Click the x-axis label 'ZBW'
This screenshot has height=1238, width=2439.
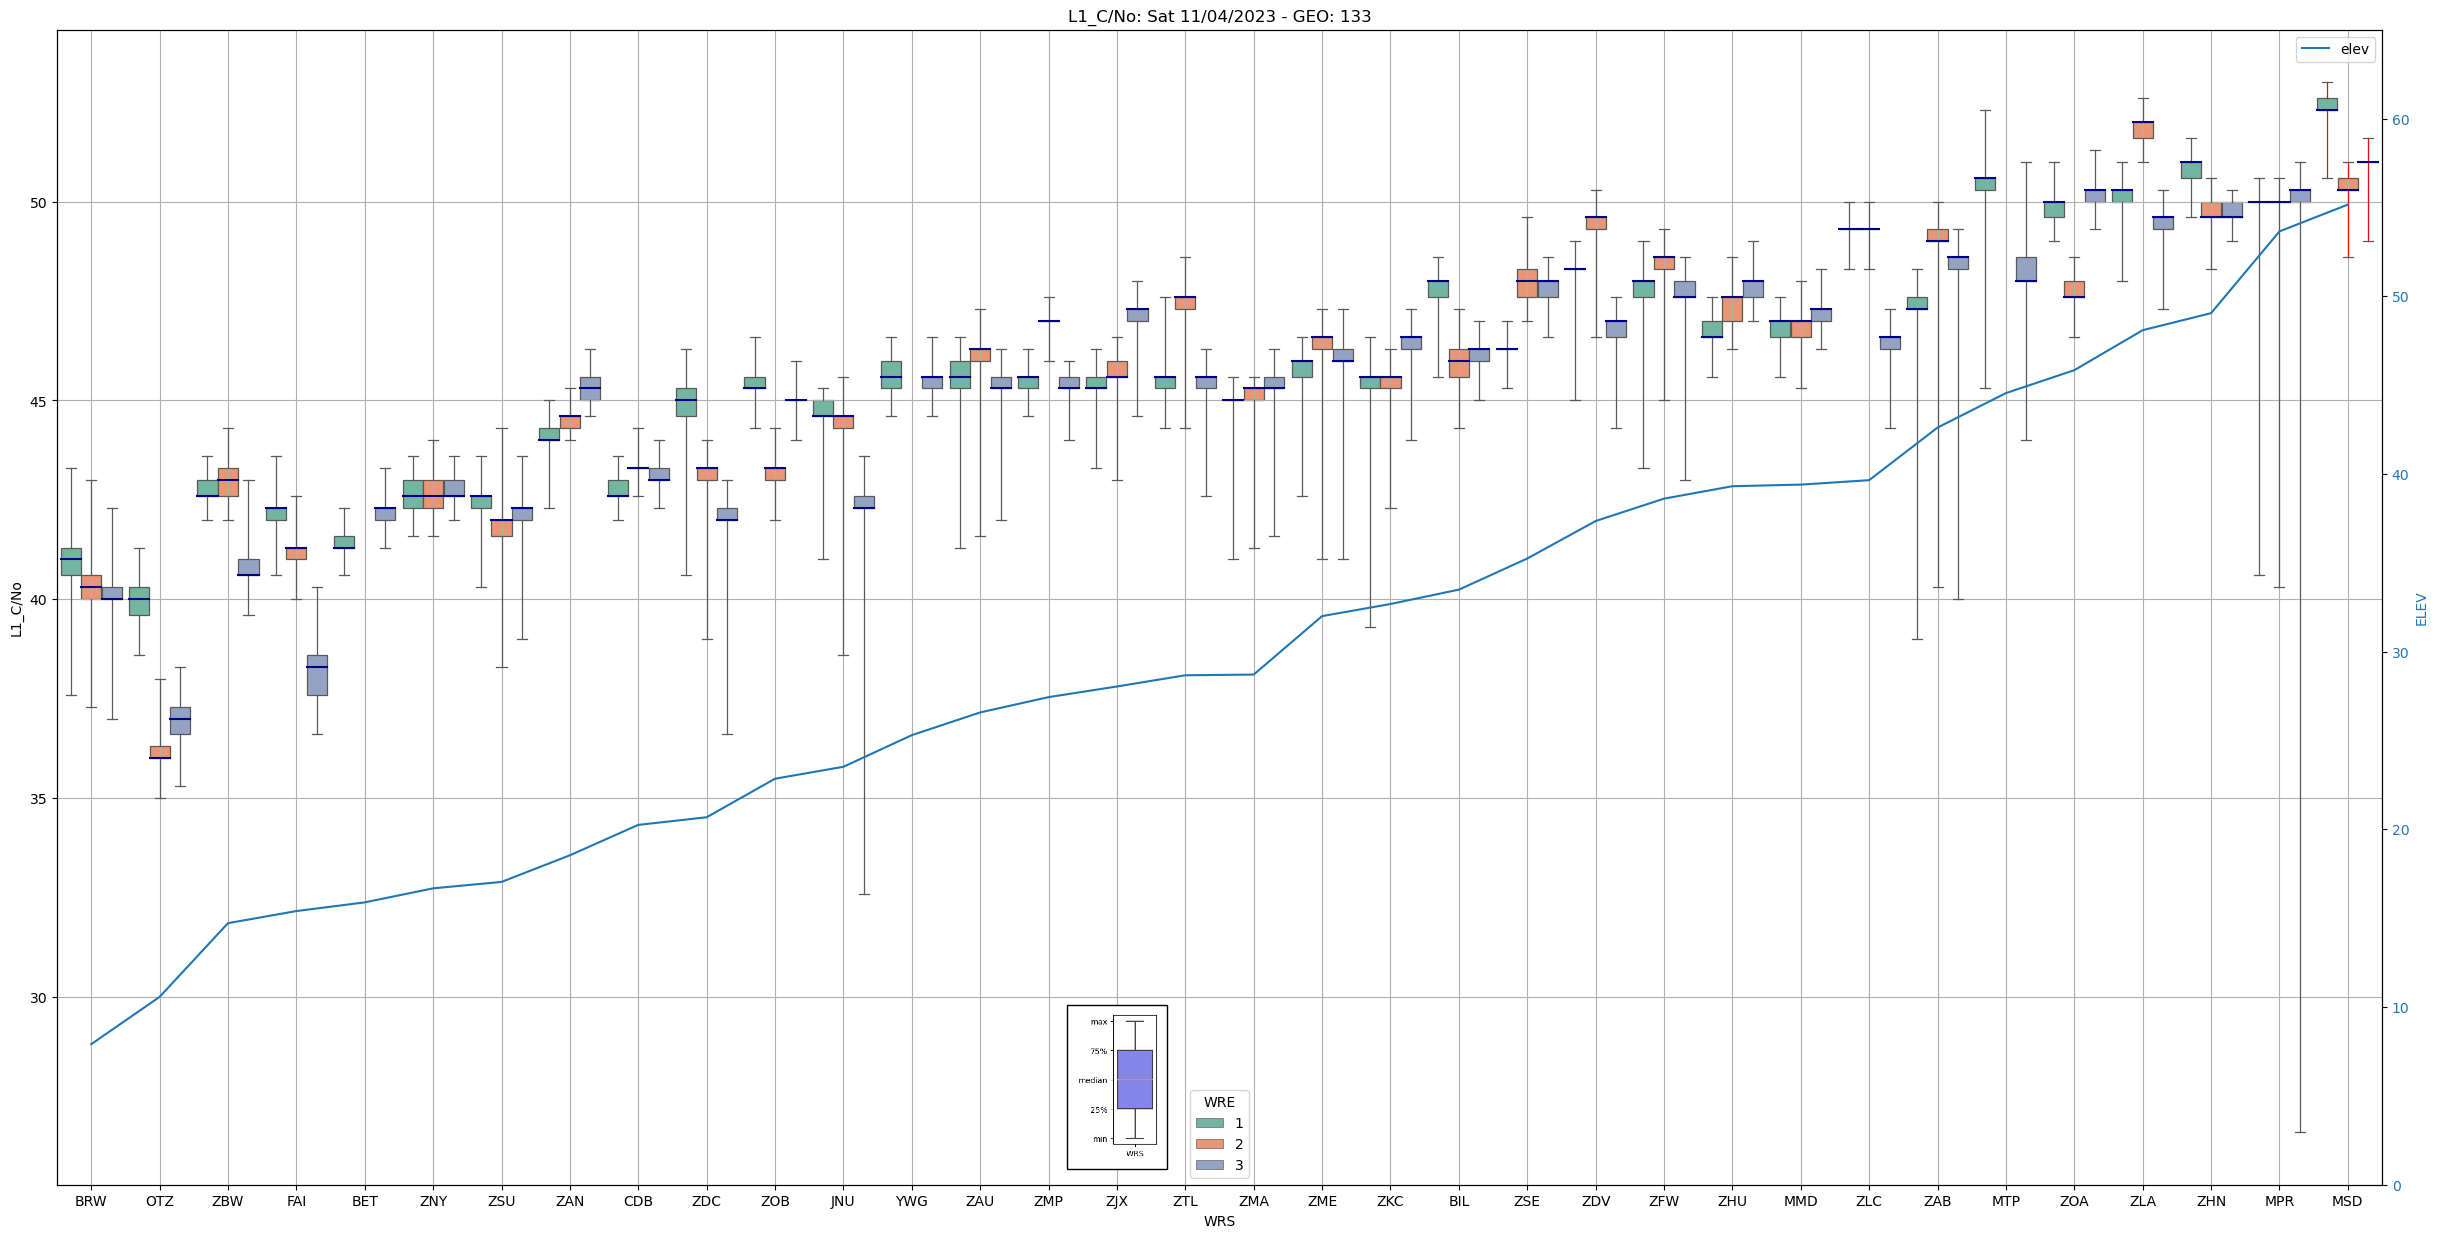click(228, 1201)
